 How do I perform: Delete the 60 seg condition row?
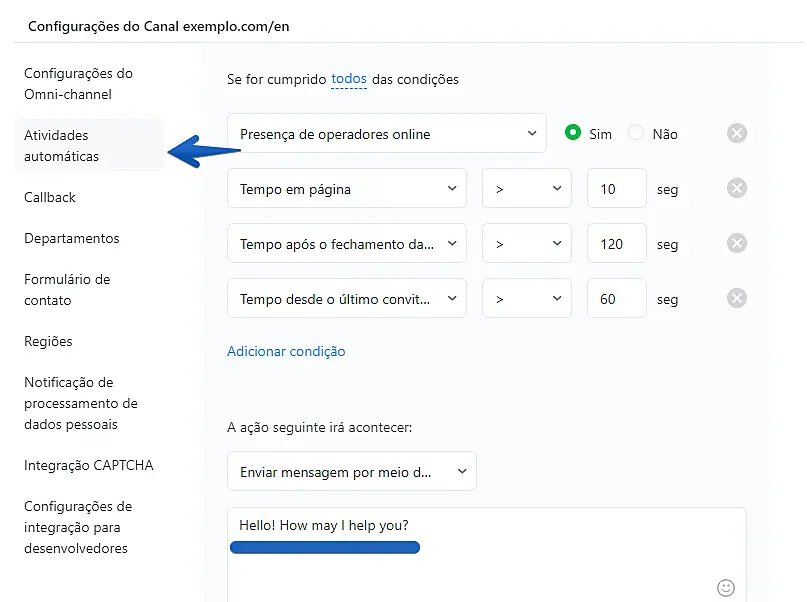737,298
